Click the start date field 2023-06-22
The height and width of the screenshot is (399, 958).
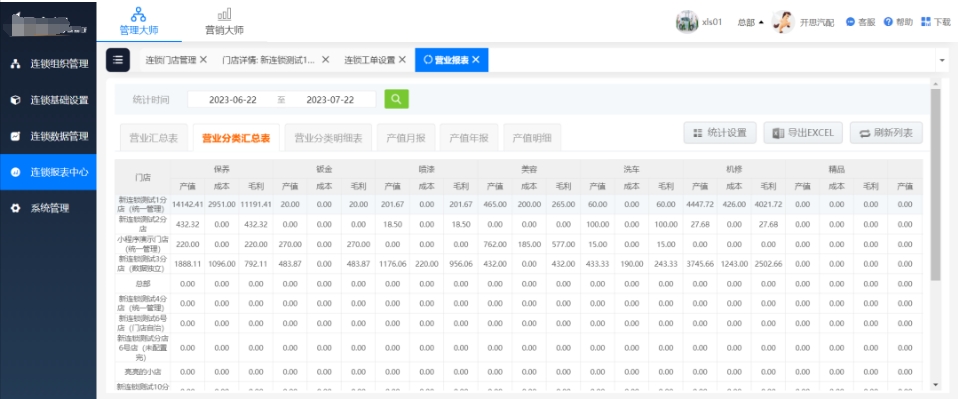pyautogui.click(x=232, y=100)
